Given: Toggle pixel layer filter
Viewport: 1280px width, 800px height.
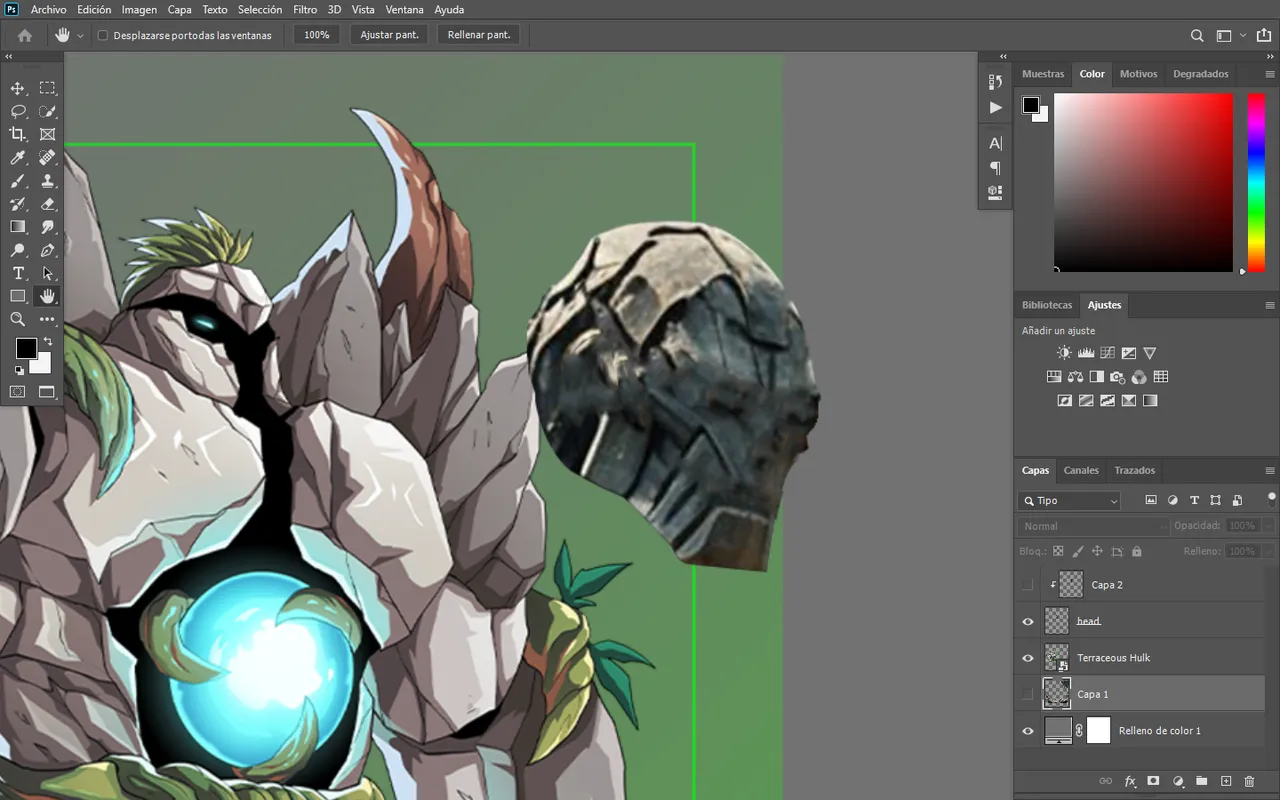Looking at the screenshot, I should [1151, 500].
